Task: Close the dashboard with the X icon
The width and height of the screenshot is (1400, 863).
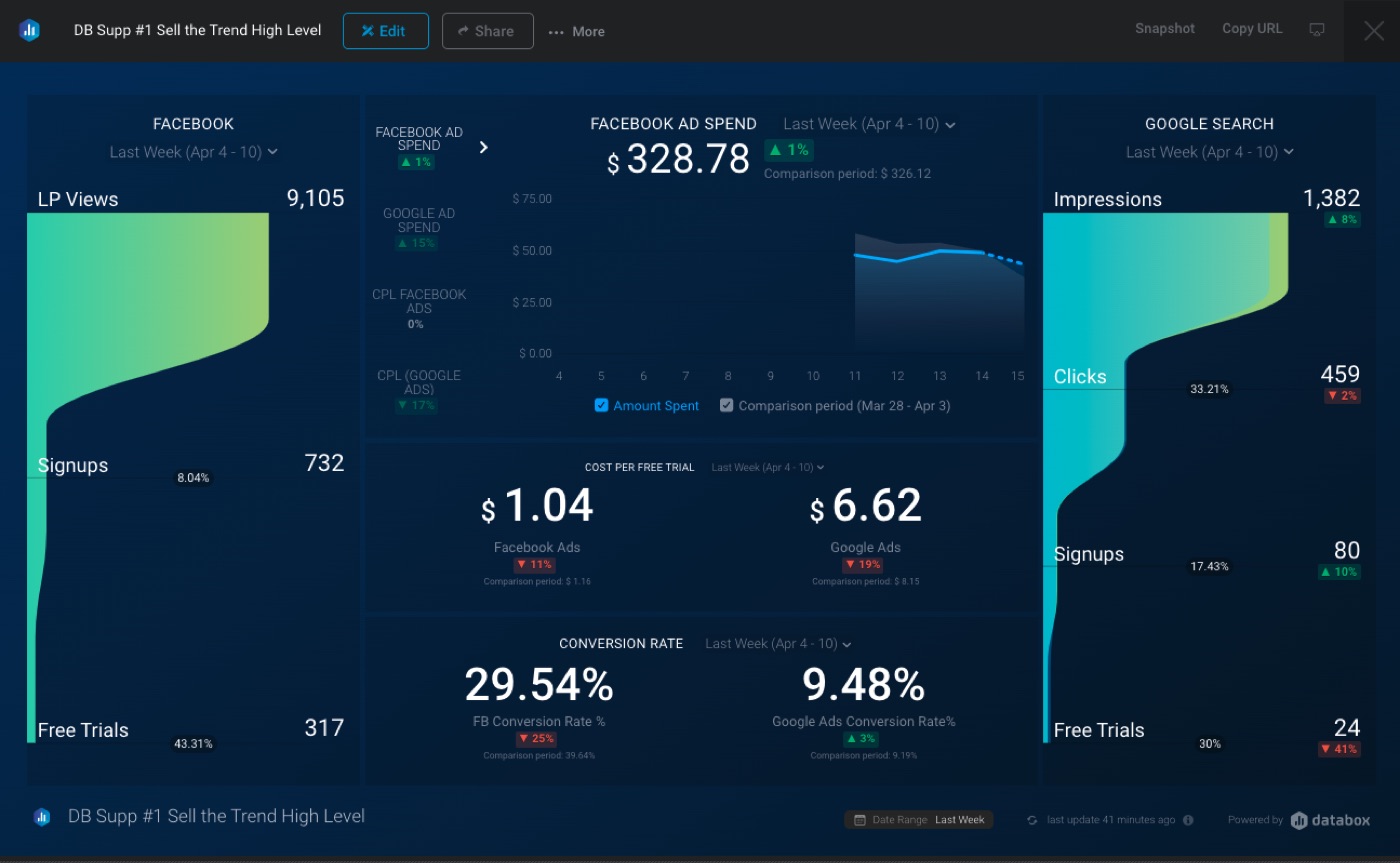Action: (x=1374, y=31)
